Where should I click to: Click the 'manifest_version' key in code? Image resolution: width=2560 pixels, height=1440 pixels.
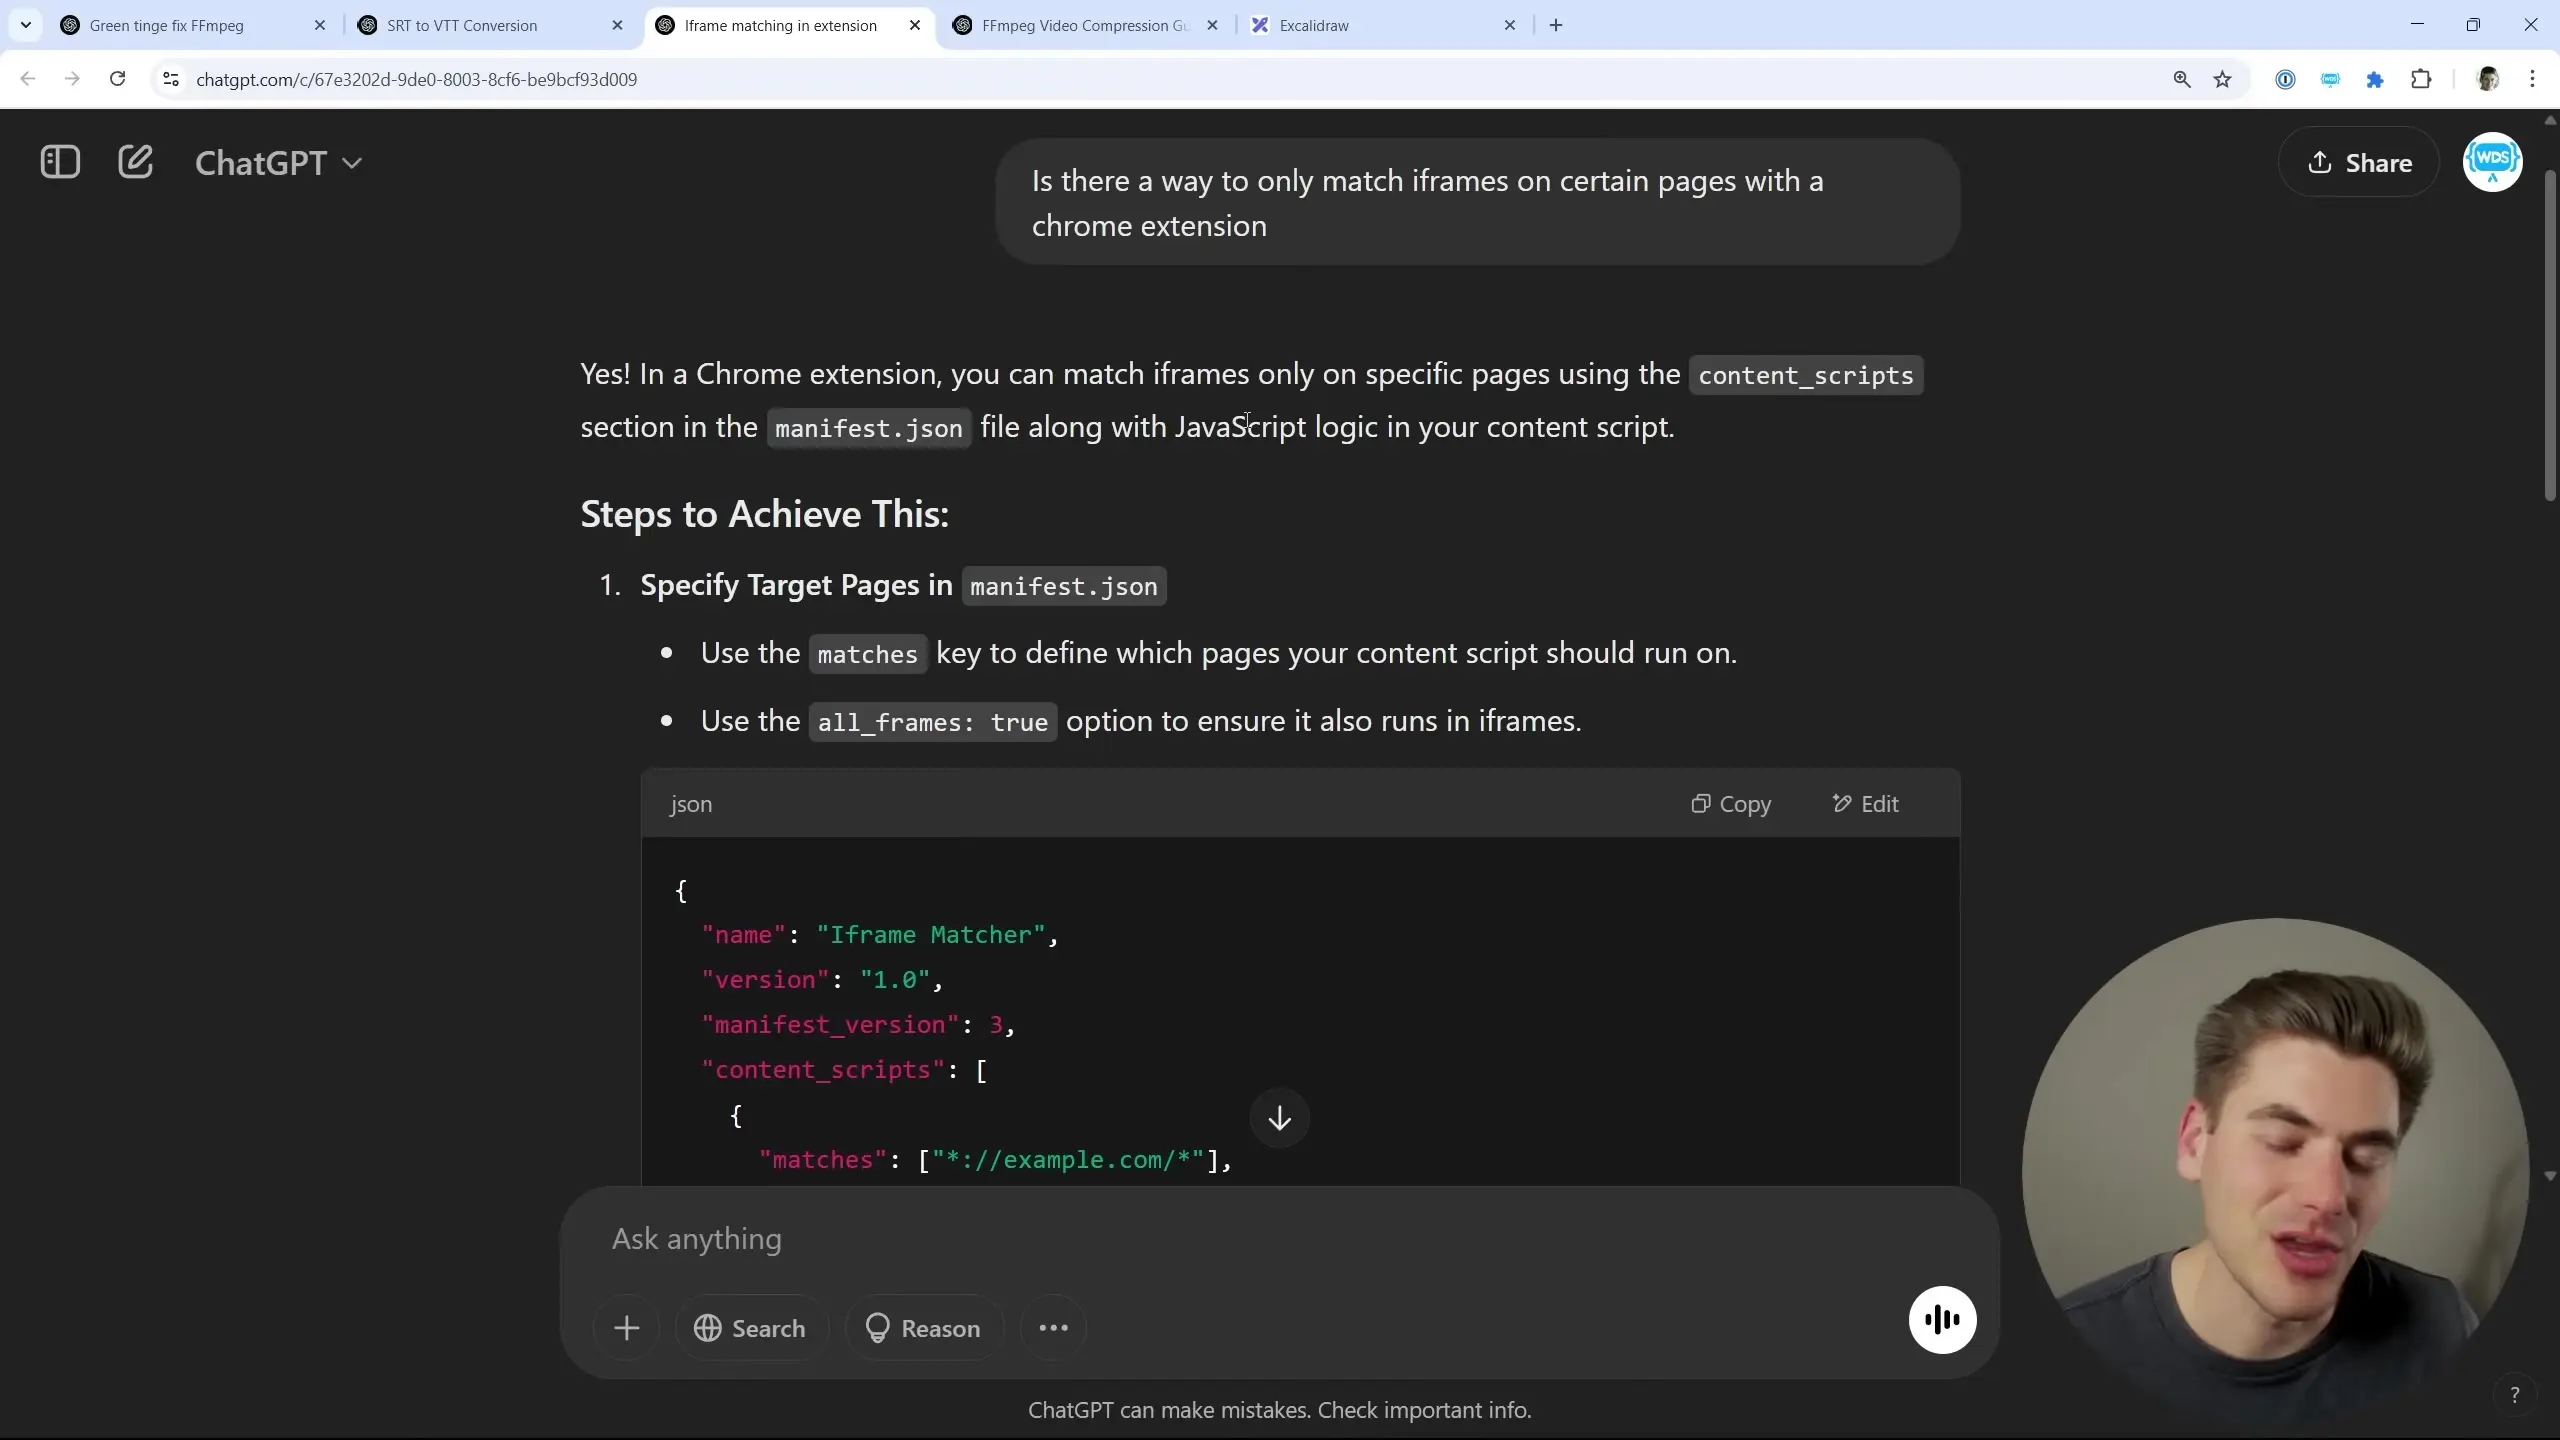click(x=830, y=1024)
